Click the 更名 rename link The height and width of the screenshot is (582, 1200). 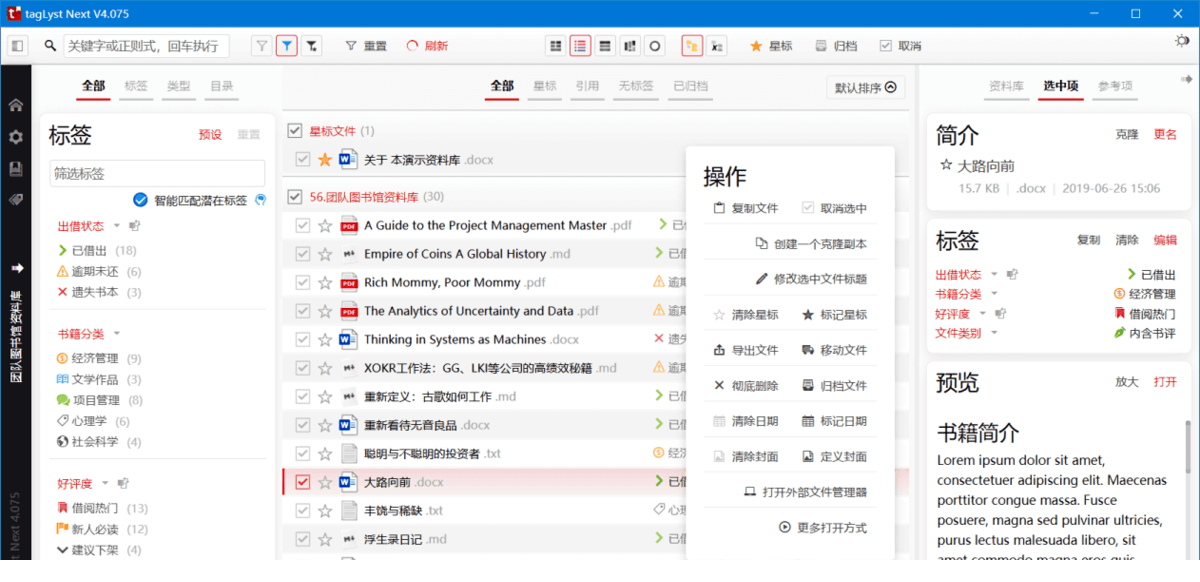pos(1165,135)
